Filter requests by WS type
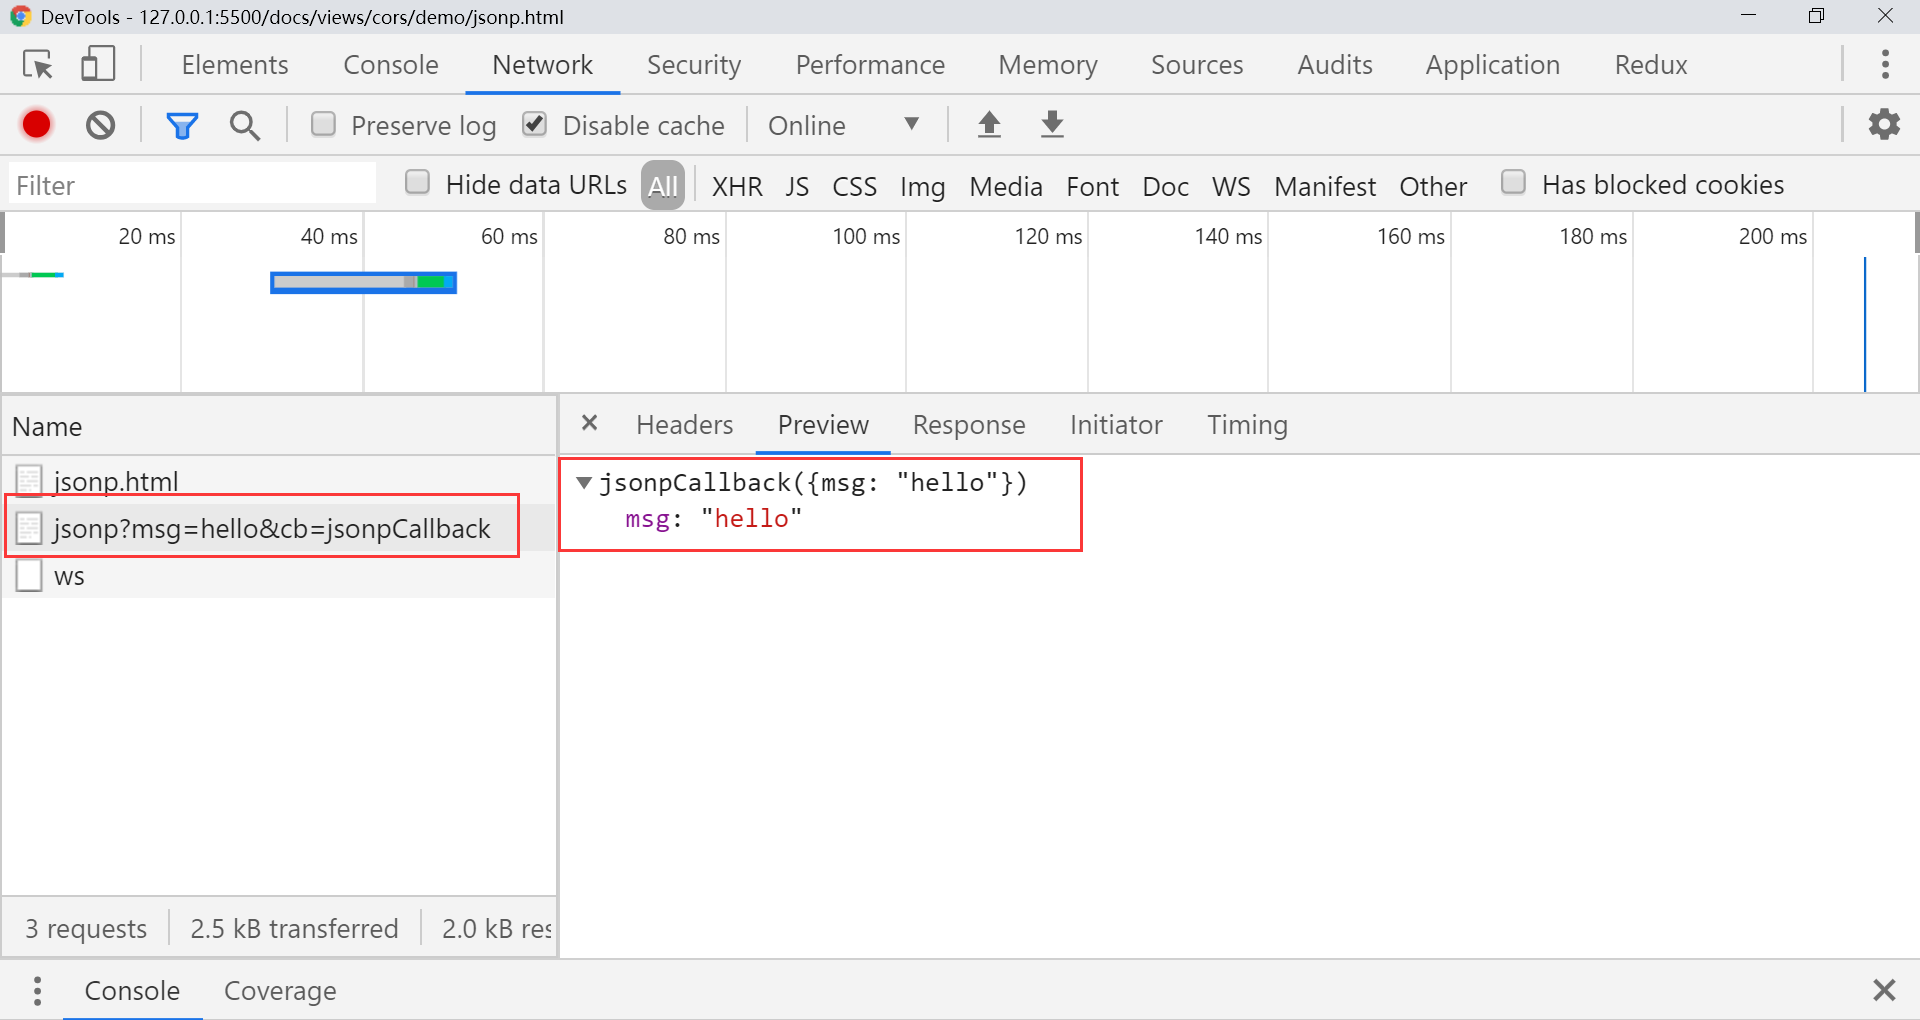This screenshot has width=1920, height=1020. (1231, 187)
